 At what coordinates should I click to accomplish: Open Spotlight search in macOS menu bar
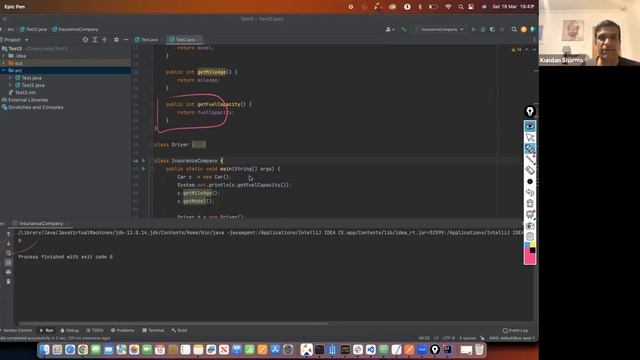point(460,7)
